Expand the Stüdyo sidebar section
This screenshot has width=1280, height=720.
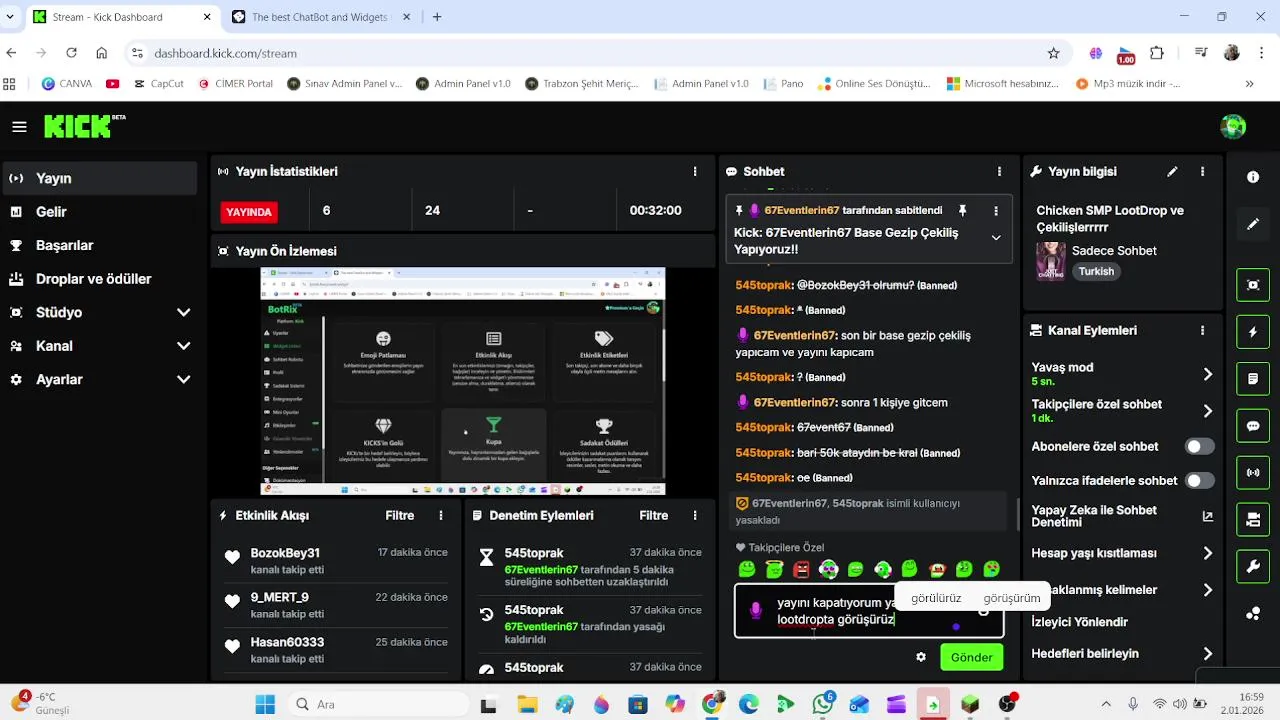(x=183, y=313)
